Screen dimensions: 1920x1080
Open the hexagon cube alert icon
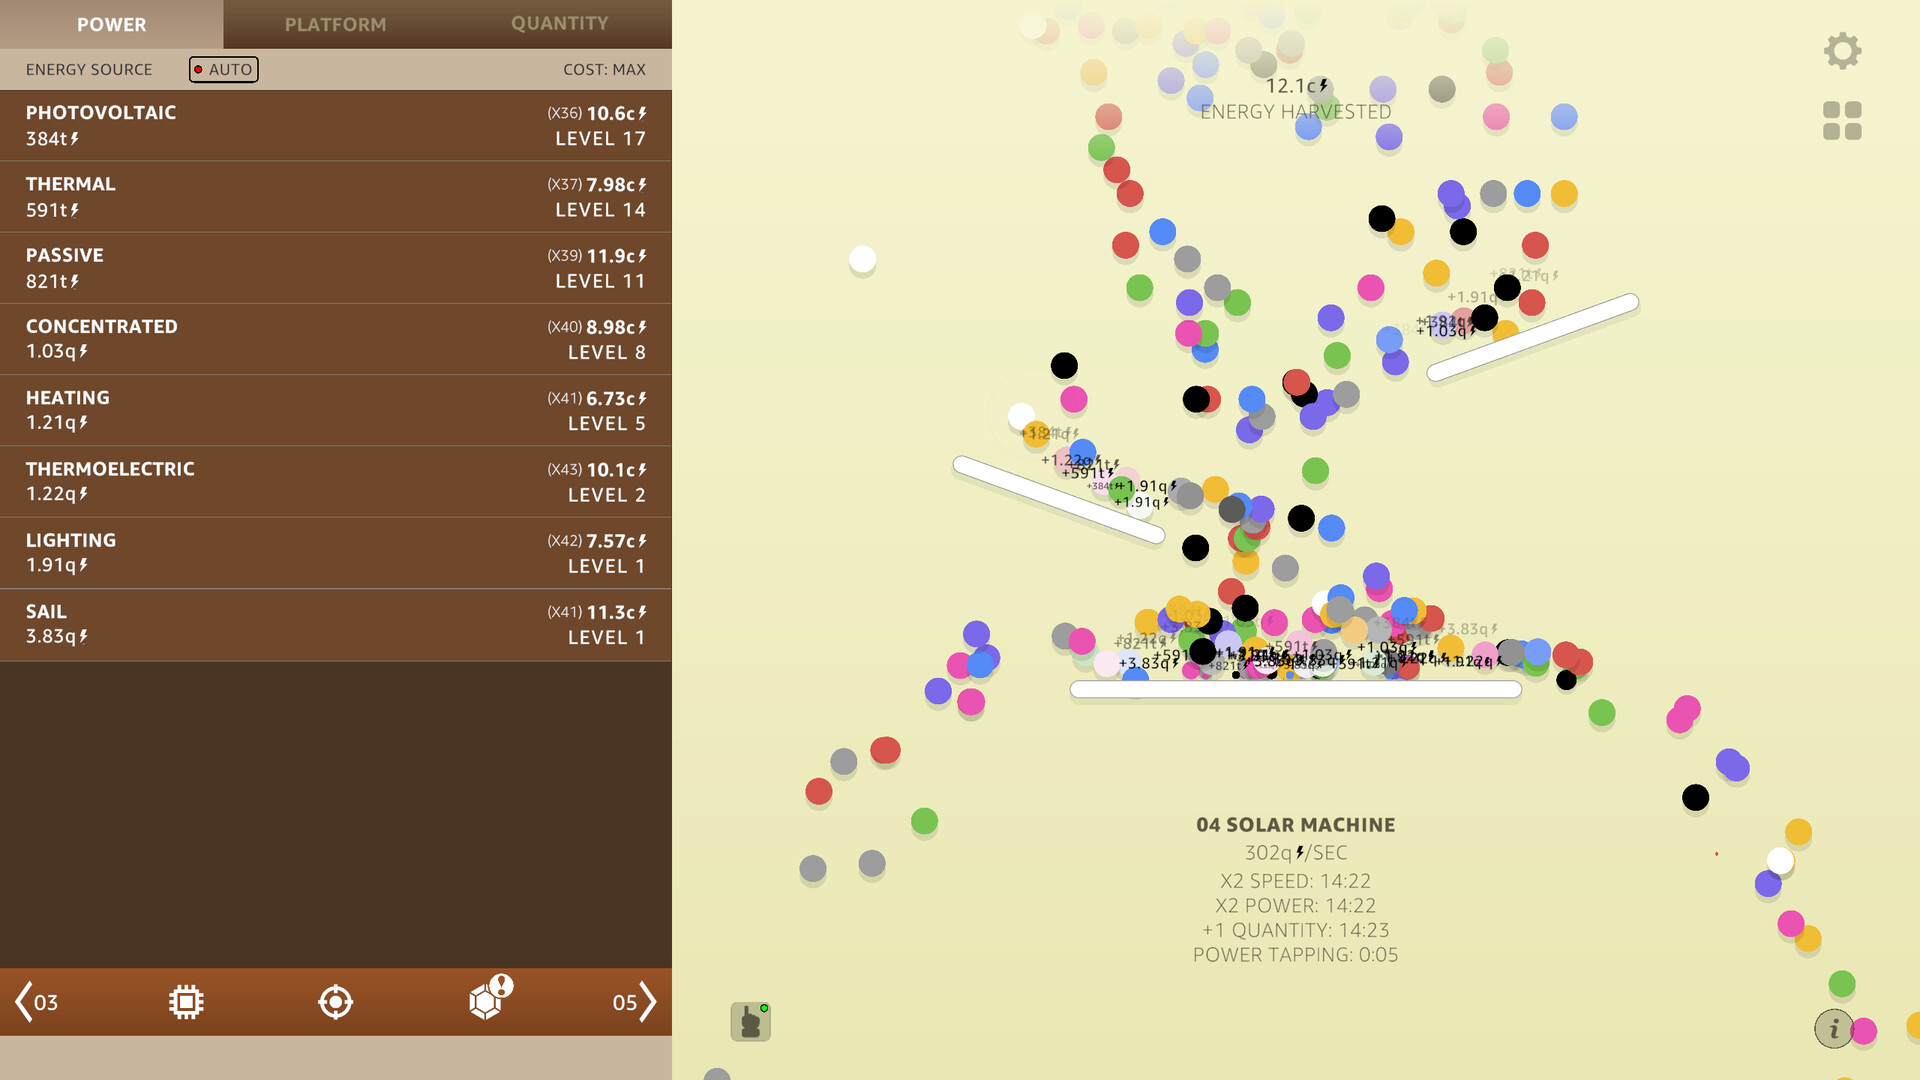coord(488,1000)
